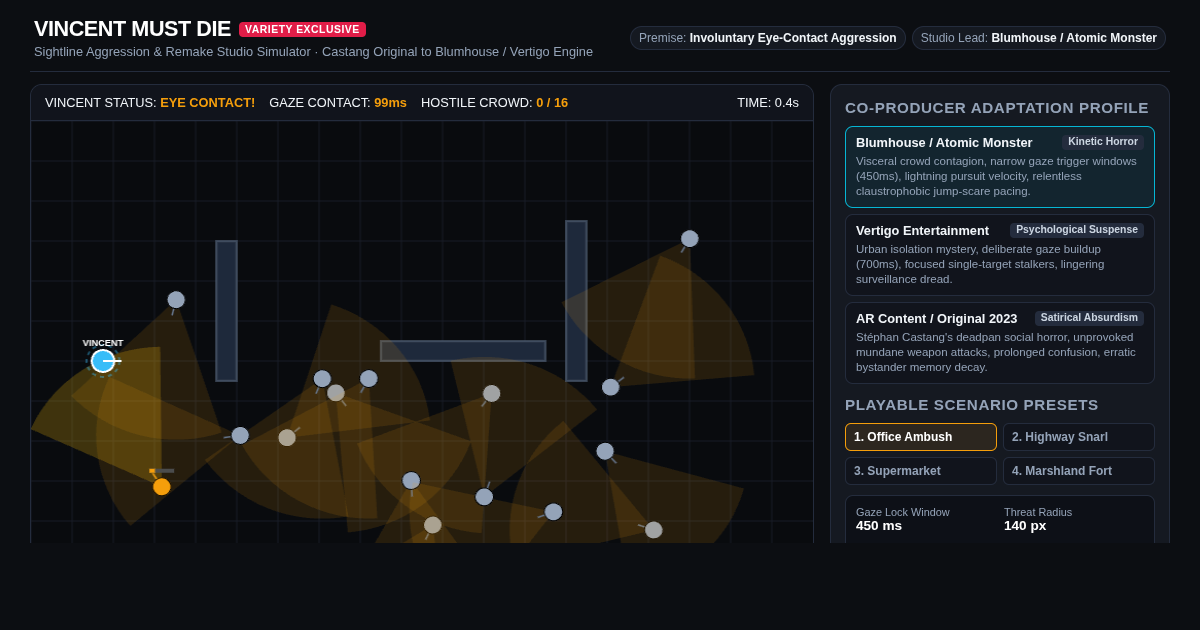Click the Sightline Aggression subtitle text
The image size is (1200, 630).
point(313,52)
